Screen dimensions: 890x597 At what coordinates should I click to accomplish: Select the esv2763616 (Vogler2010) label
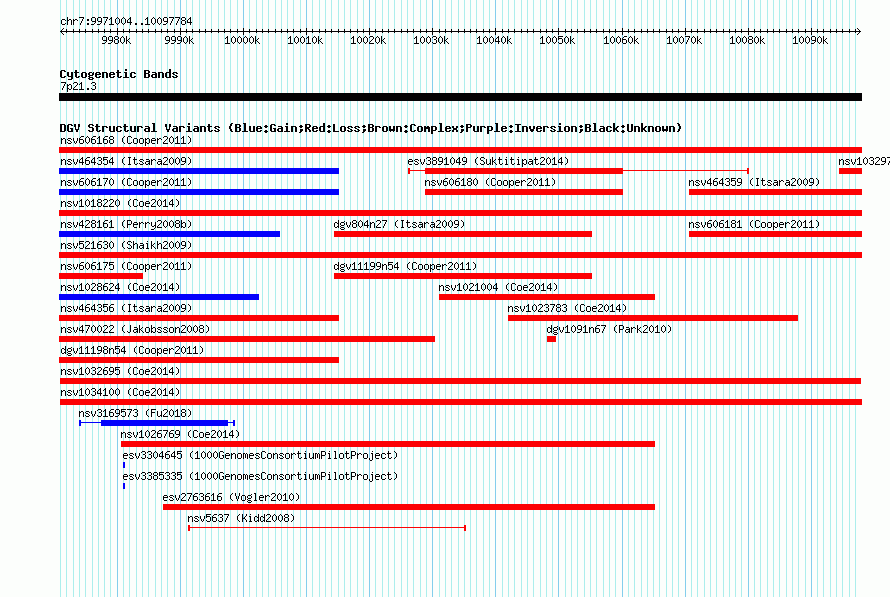coord(231,497)
